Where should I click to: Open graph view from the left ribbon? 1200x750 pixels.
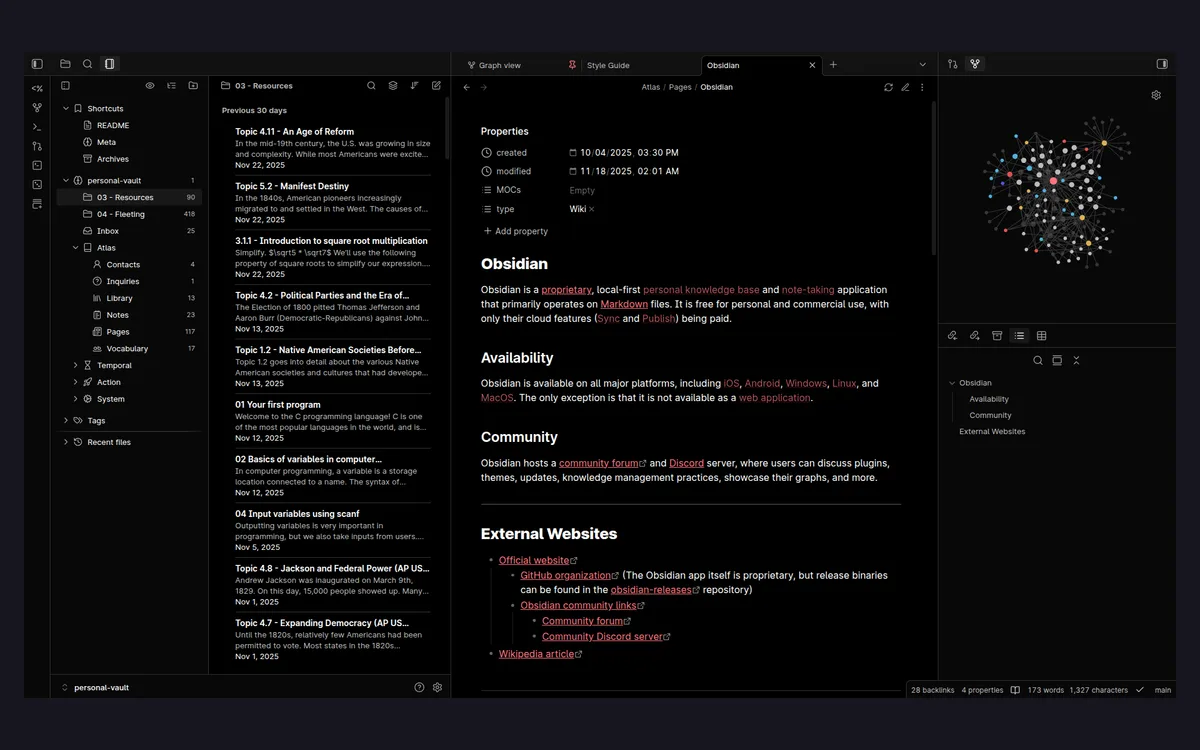pyautogui.click(x=37, y=107)
